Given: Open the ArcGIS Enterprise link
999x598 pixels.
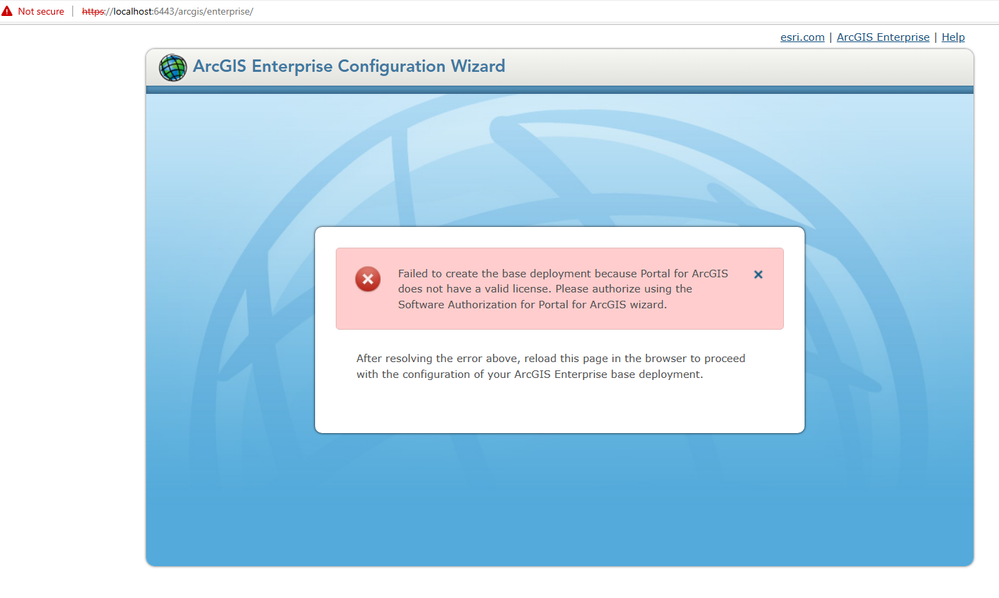Looking at the screenshot, I should click(883, 37).
